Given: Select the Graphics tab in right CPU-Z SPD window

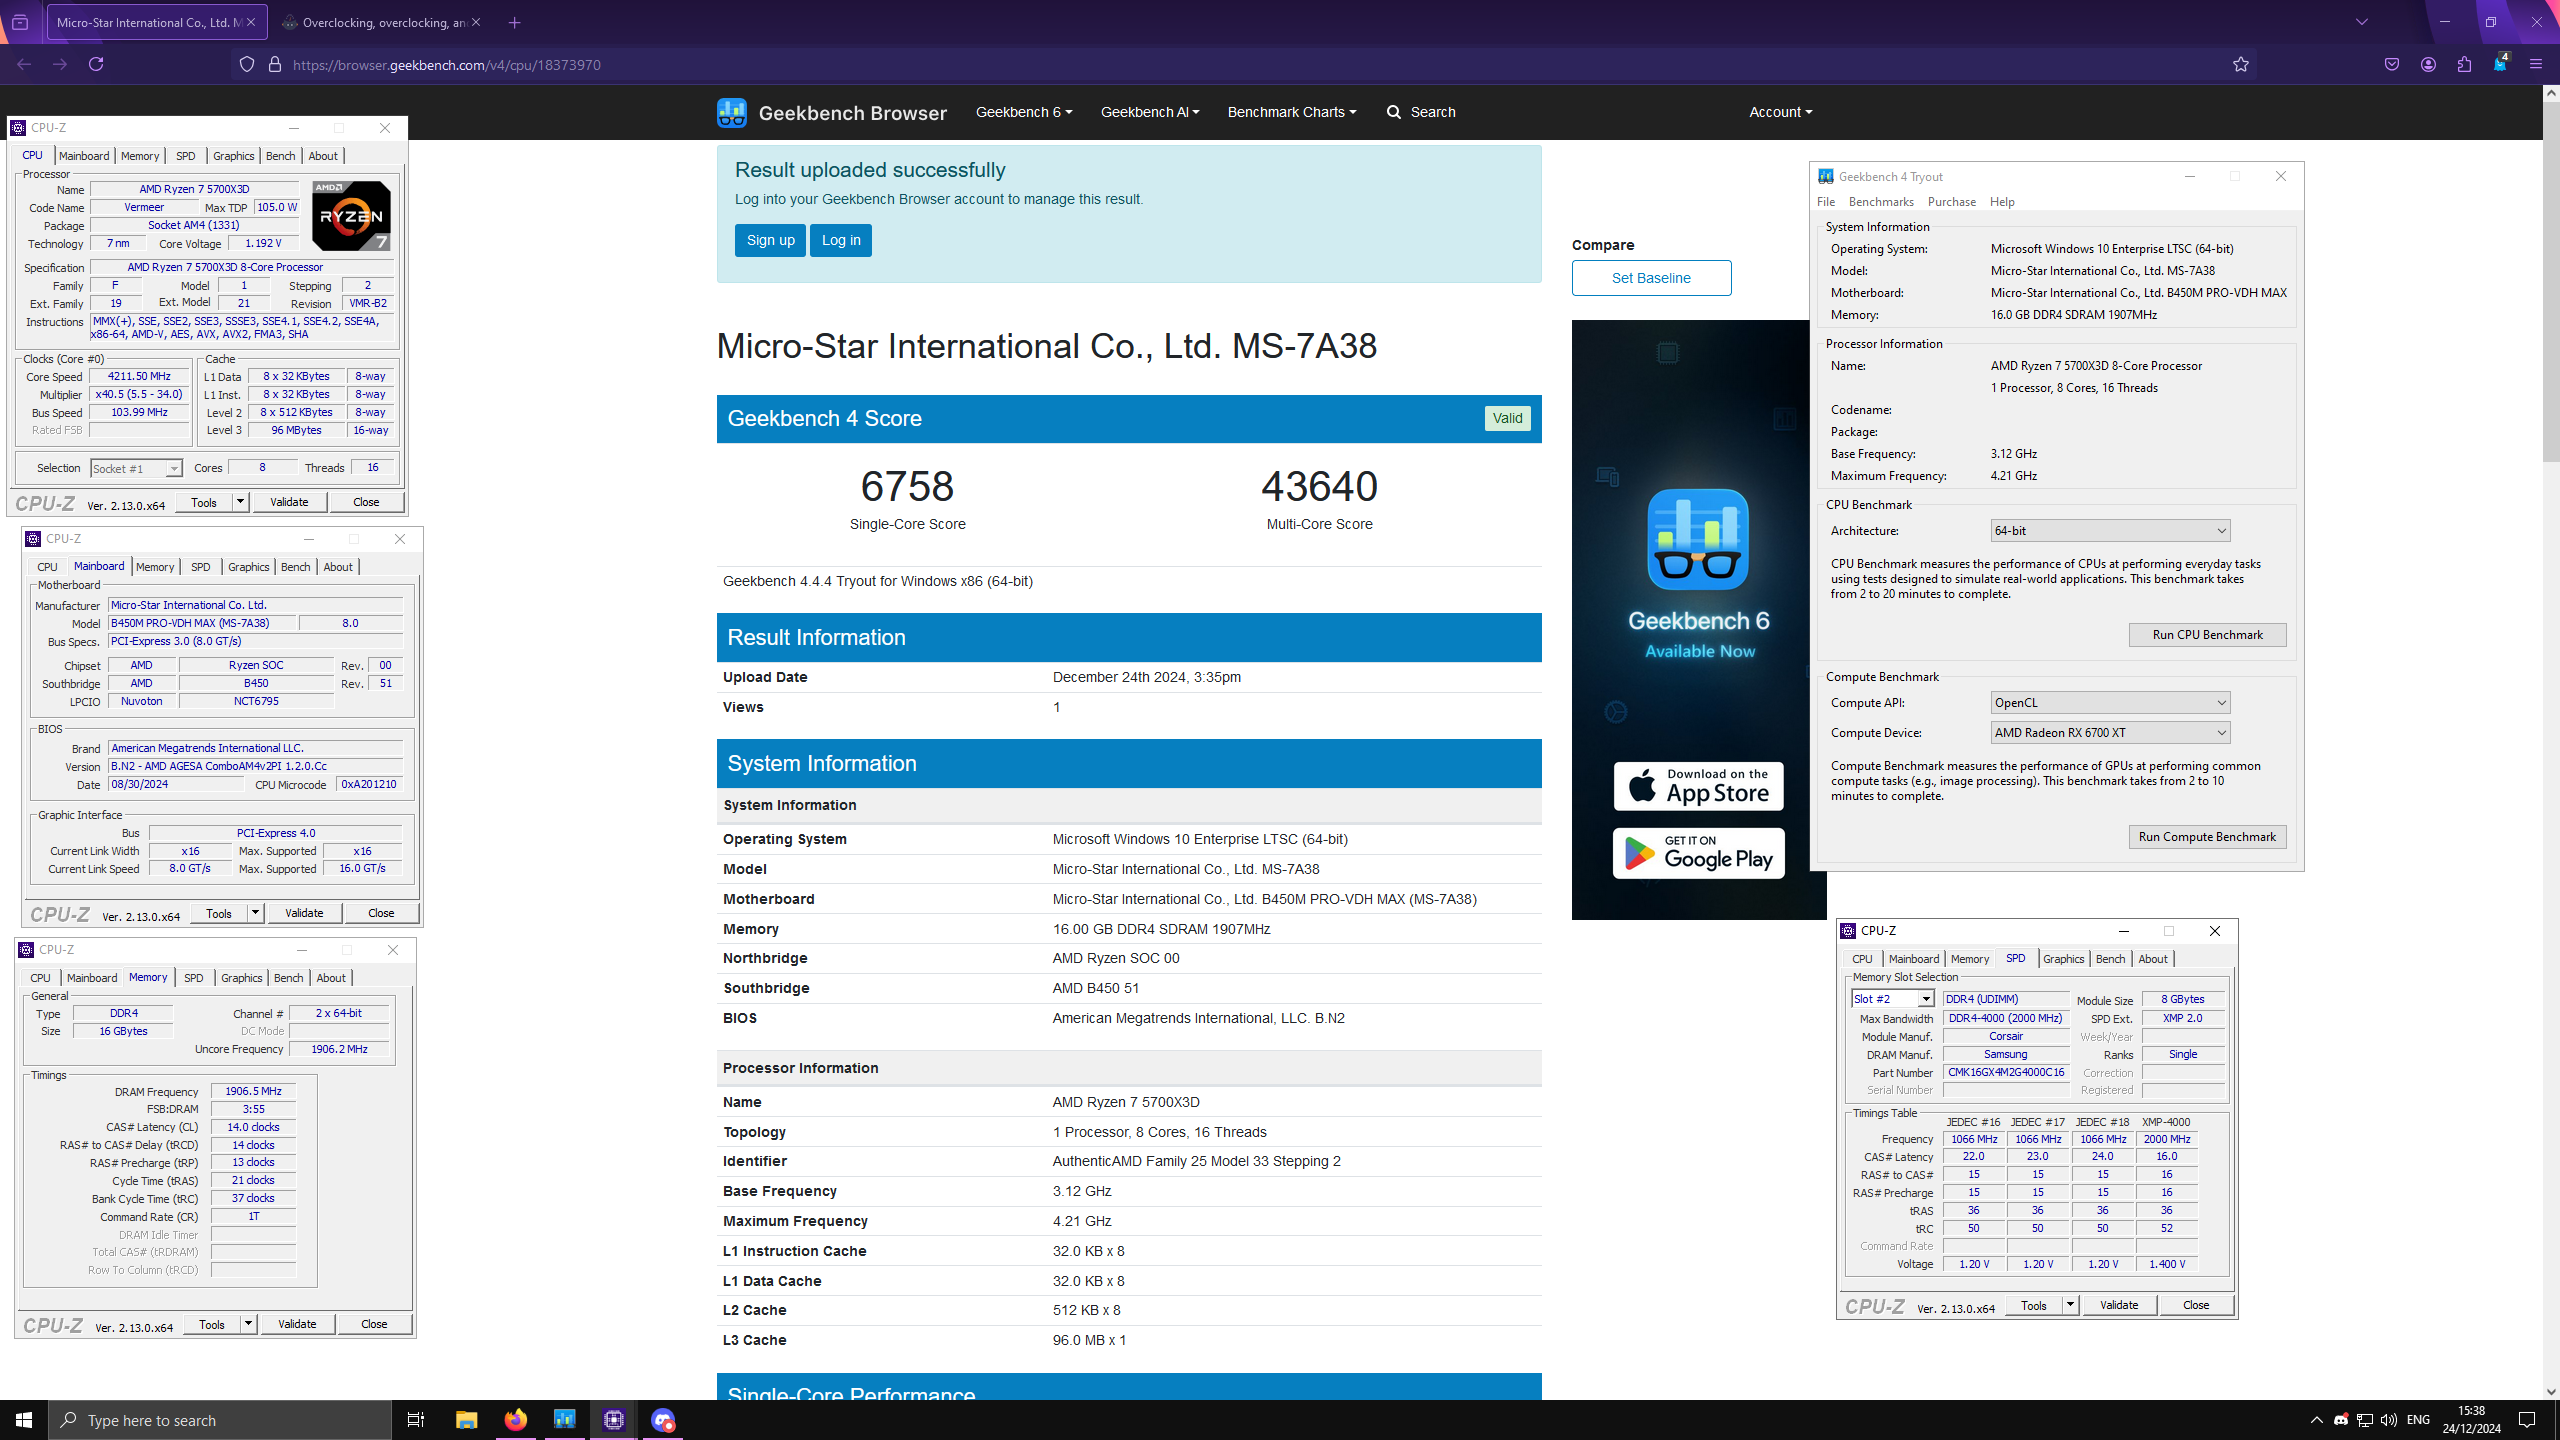Looking at the screenshot, I should pos(2063,959).
